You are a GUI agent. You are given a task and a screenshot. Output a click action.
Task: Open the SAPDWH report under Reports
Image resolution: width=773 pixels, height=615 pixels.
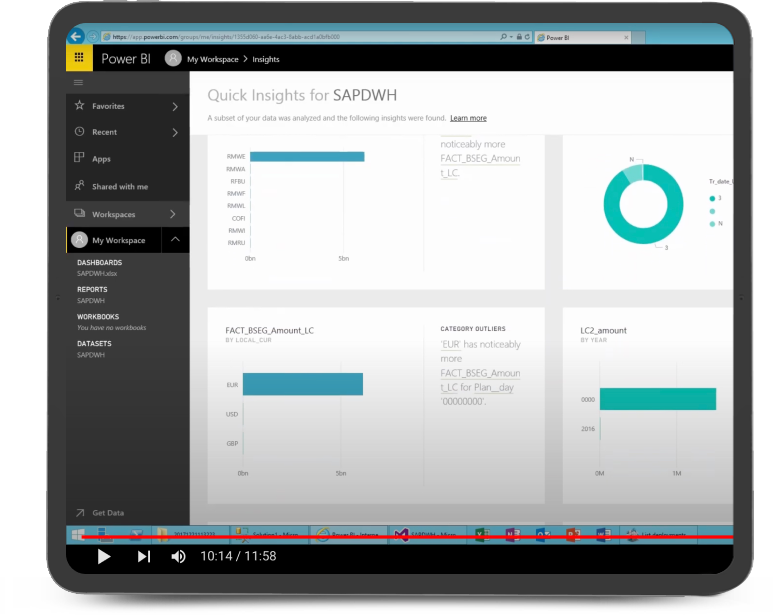pyautogui.click(x=91, y=301)
